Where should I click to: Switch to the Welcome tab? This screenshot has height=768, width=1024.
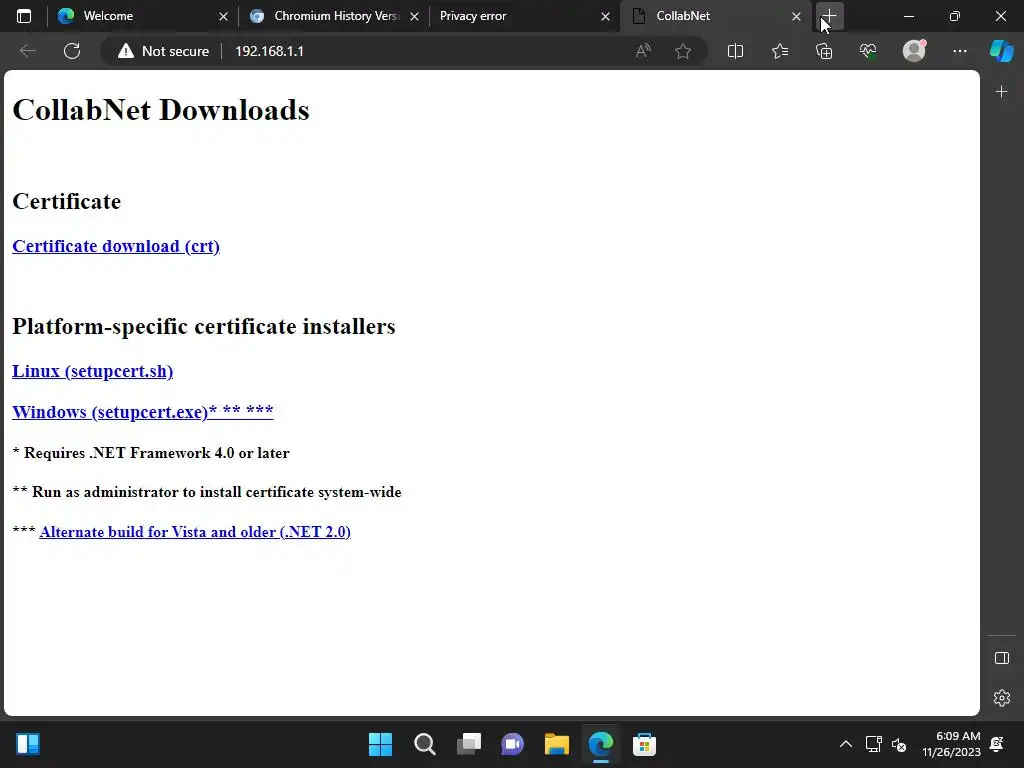pos(142,16)
